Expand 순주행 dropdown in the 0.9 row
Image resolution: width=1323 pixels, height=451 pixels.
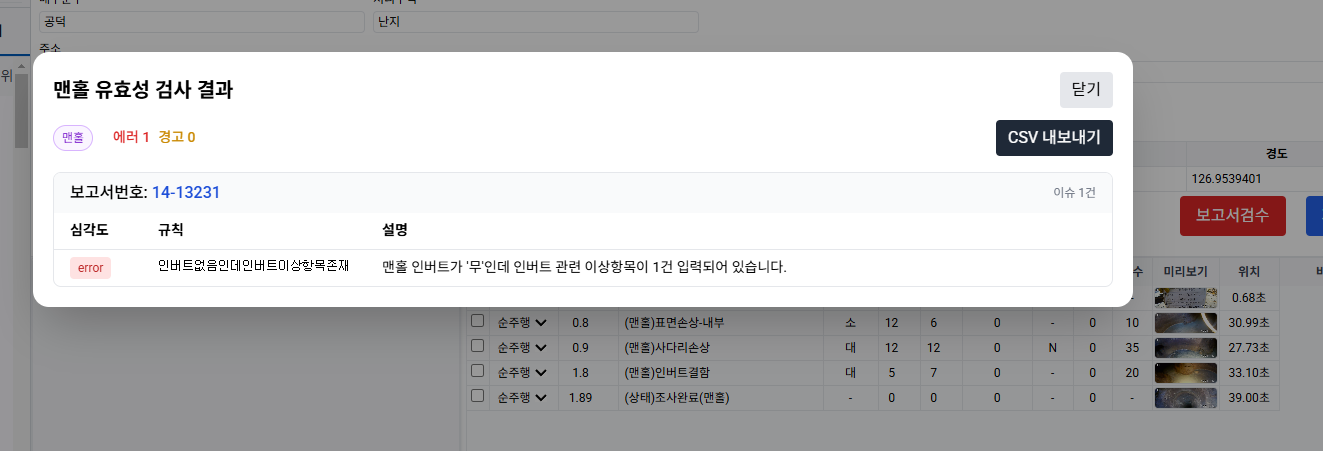pyautogui.click(x=522, y=347)
